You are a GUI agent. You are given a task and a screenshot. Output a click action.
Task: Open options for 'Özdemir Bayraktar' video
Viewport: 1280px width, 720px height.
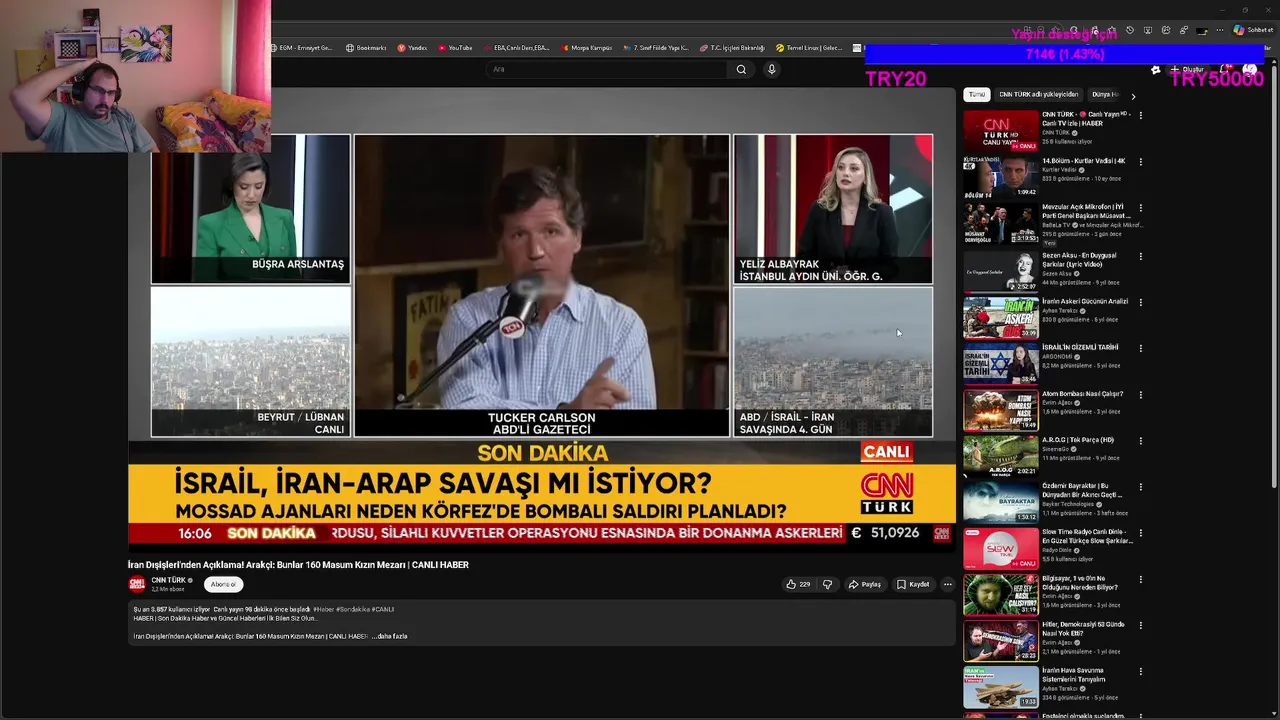point(1141,486)
